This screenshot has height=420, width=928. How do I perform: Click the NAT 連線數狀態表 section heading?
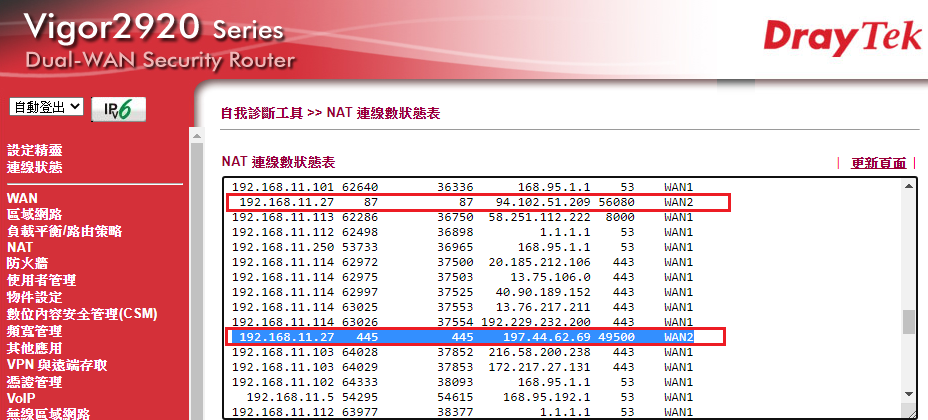coord(278,162)
